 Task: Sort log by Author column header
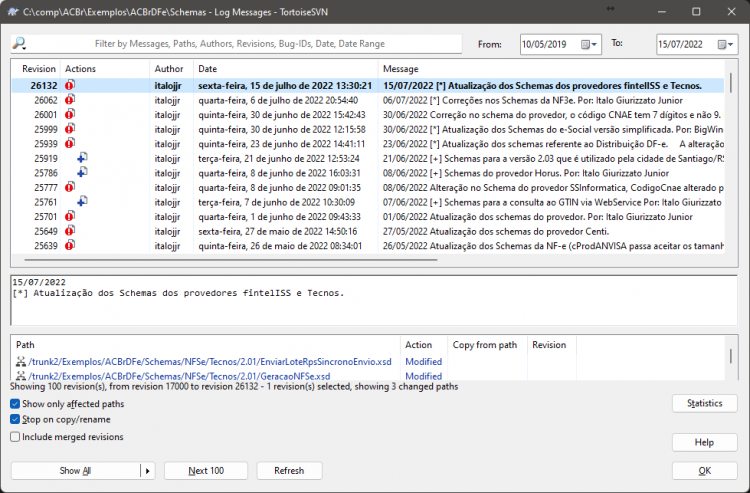click(x=171, y=69)
